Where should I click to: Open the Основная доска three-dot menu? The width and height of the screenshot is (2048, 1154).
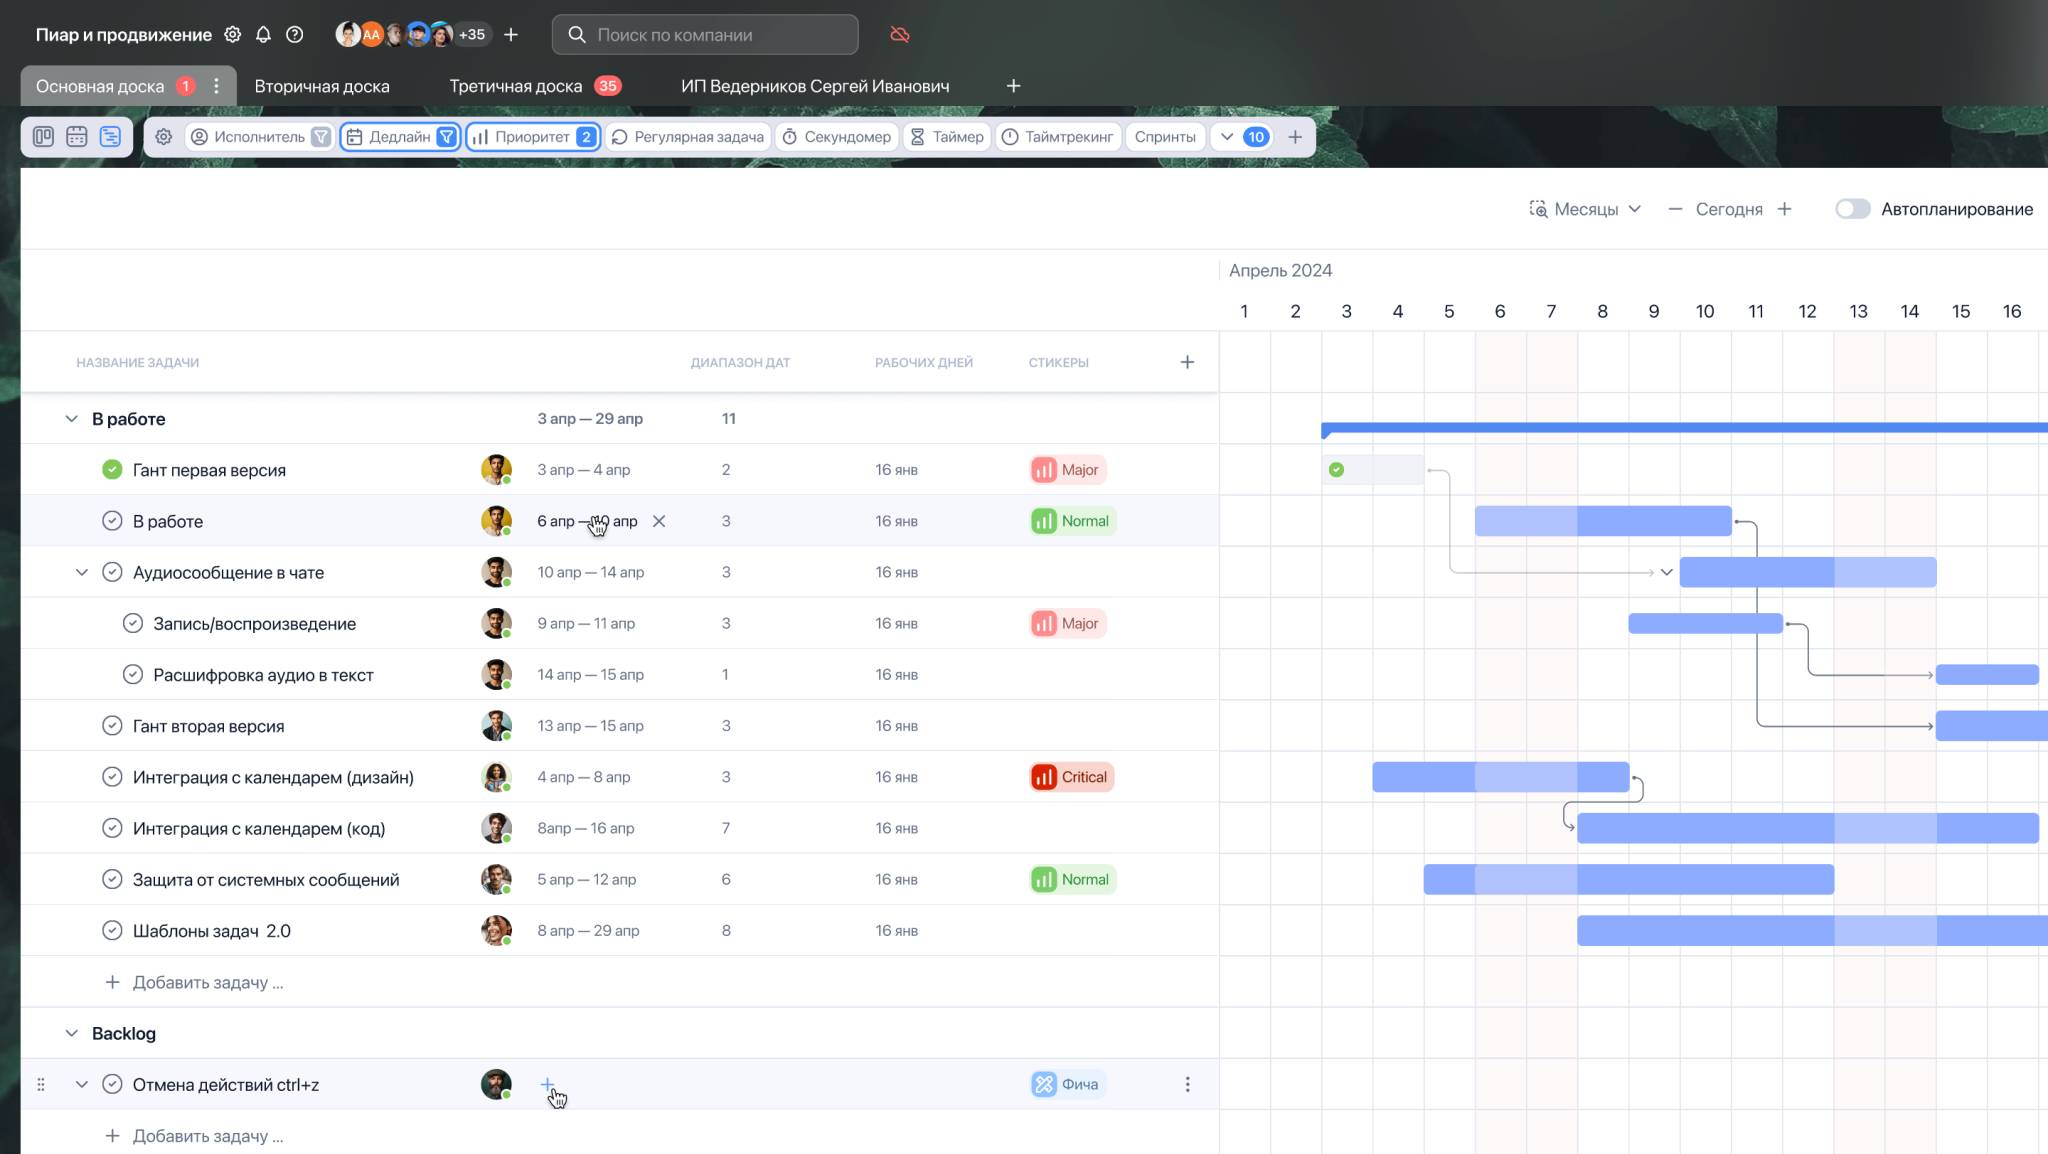tap(216, 86)
